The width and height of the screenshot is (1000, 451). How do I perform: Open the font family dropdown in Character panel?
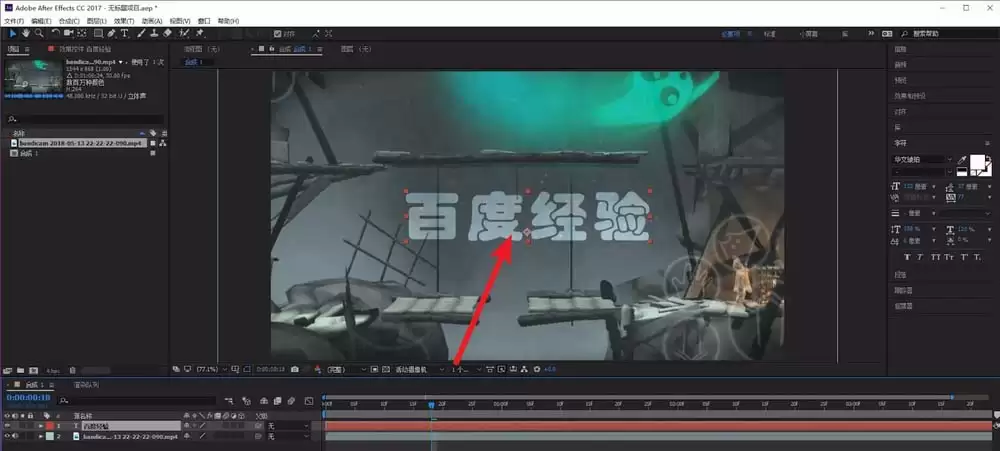(922, 159)
